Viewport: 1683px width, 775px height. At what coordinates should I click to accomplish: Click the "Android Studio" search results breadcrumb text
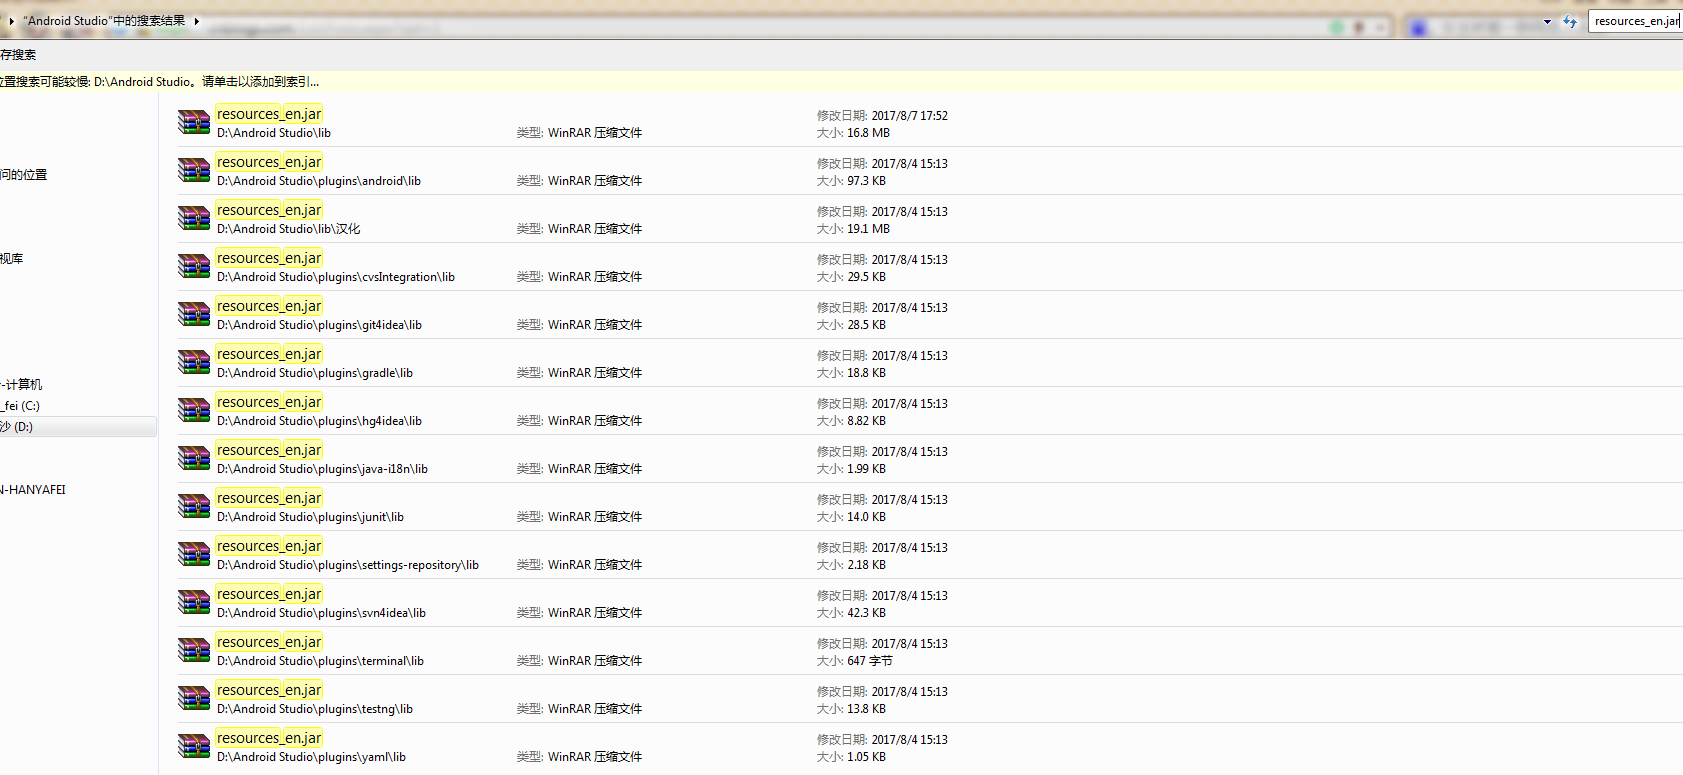click(x=104, y=21)
